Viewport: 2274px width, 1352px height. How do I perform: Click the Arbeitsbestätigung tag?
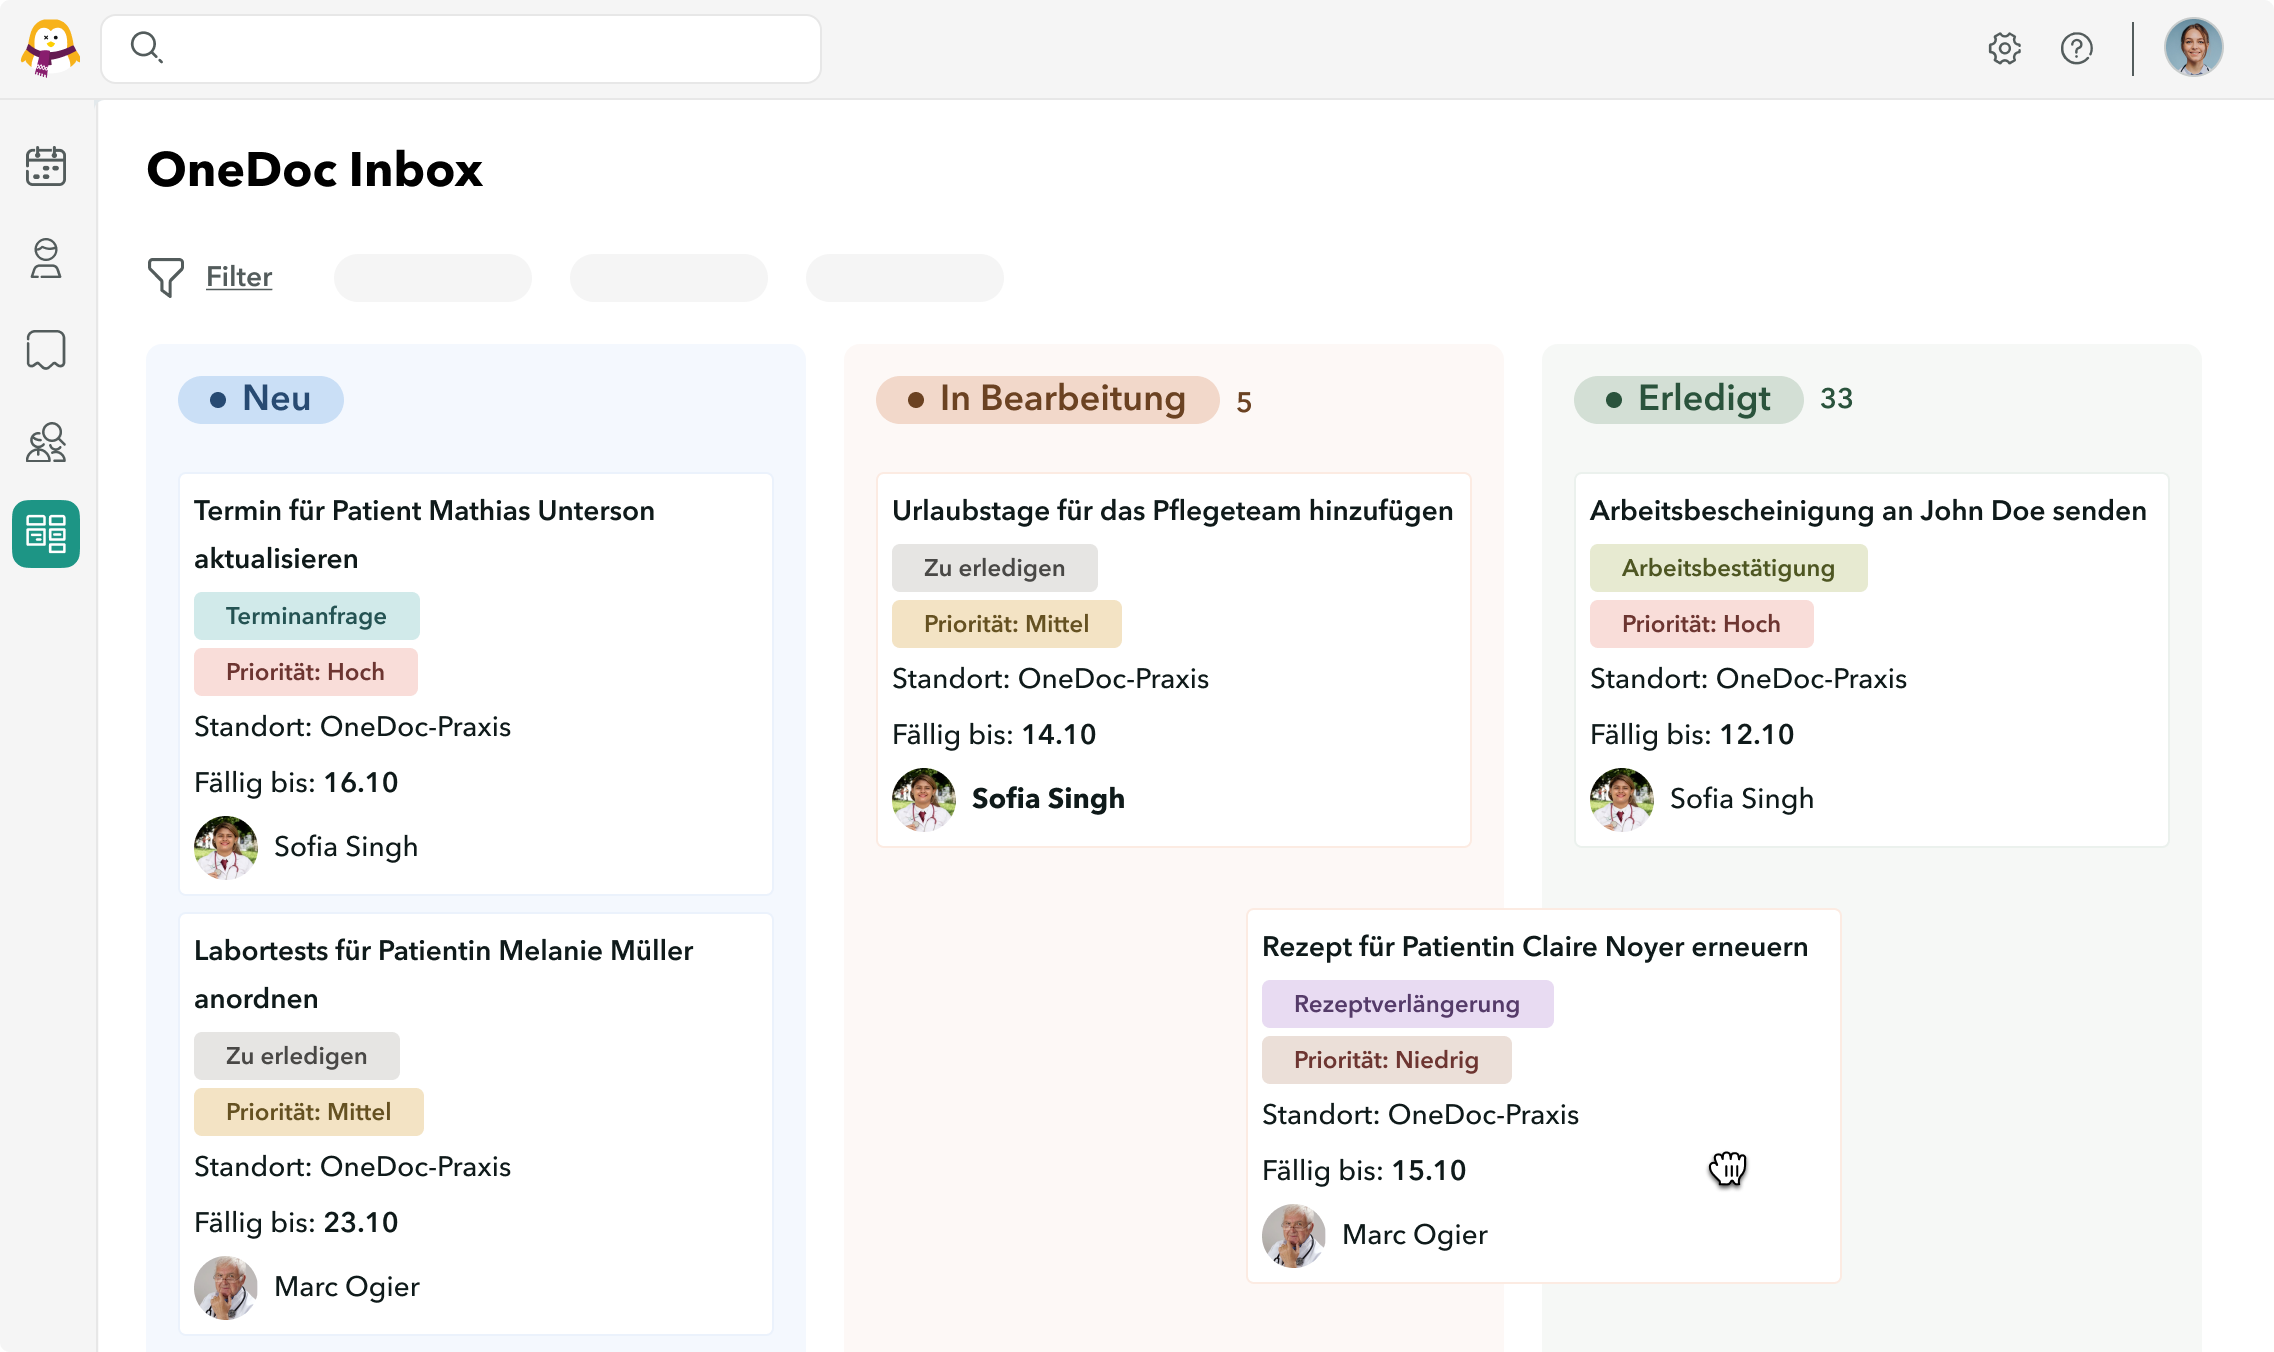click(x=1729, y=568)
